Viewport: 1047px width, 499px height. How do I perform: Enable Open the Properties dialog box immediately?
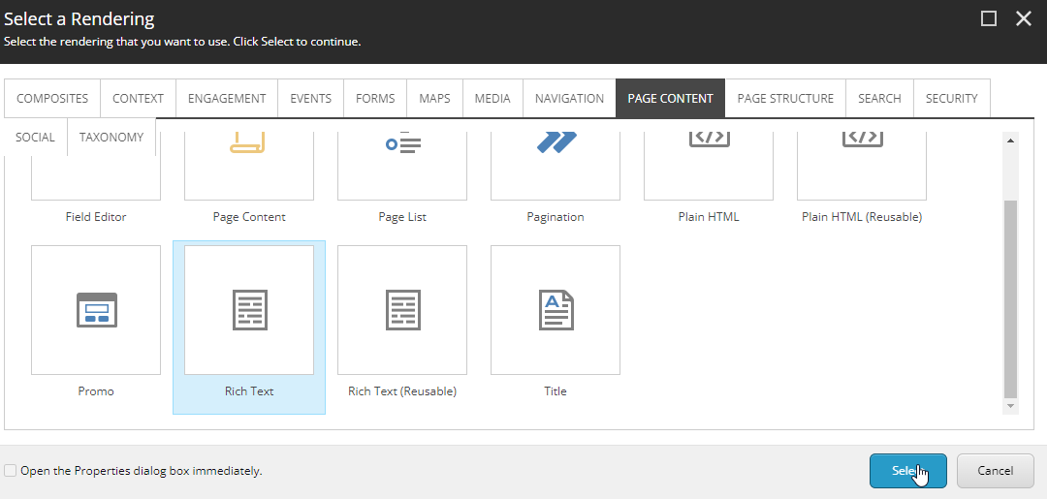(10, 470)
